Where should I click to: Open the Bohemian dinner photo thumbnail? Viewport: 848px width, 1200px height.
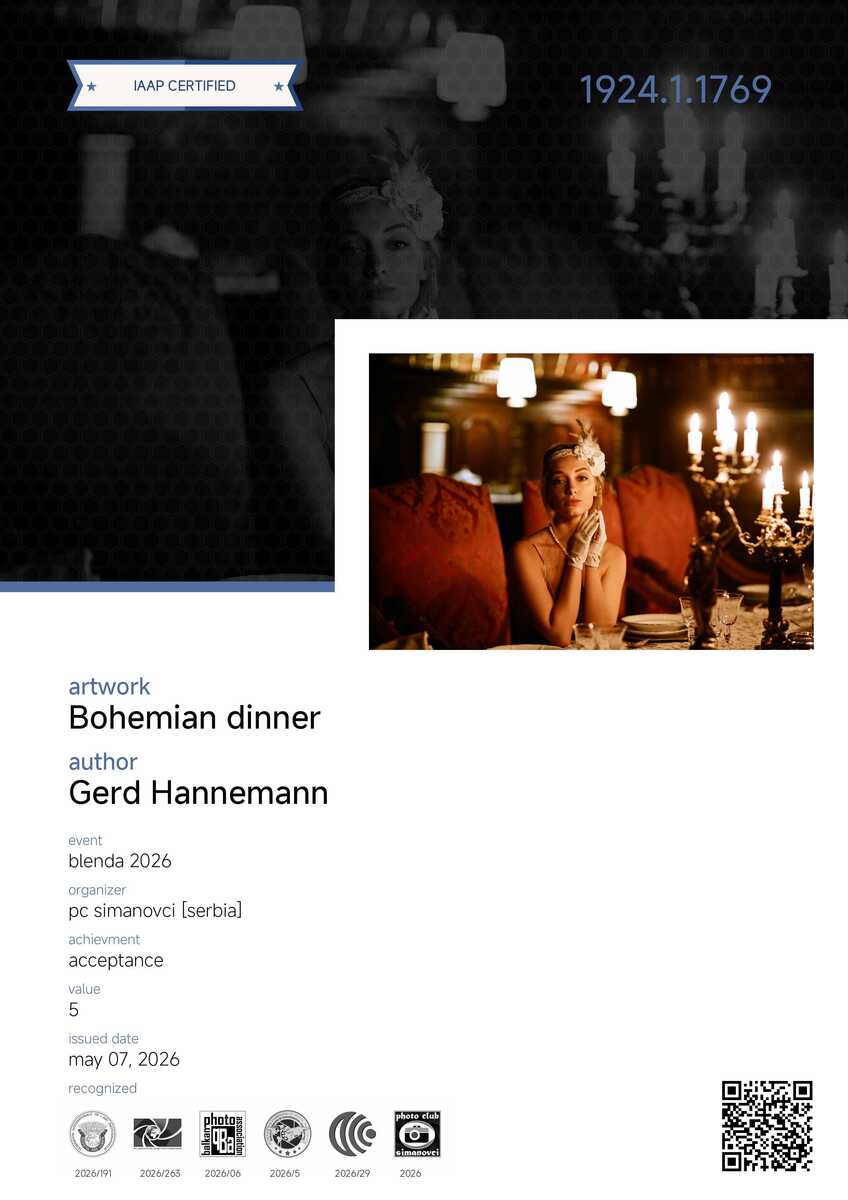pos(590,501)
